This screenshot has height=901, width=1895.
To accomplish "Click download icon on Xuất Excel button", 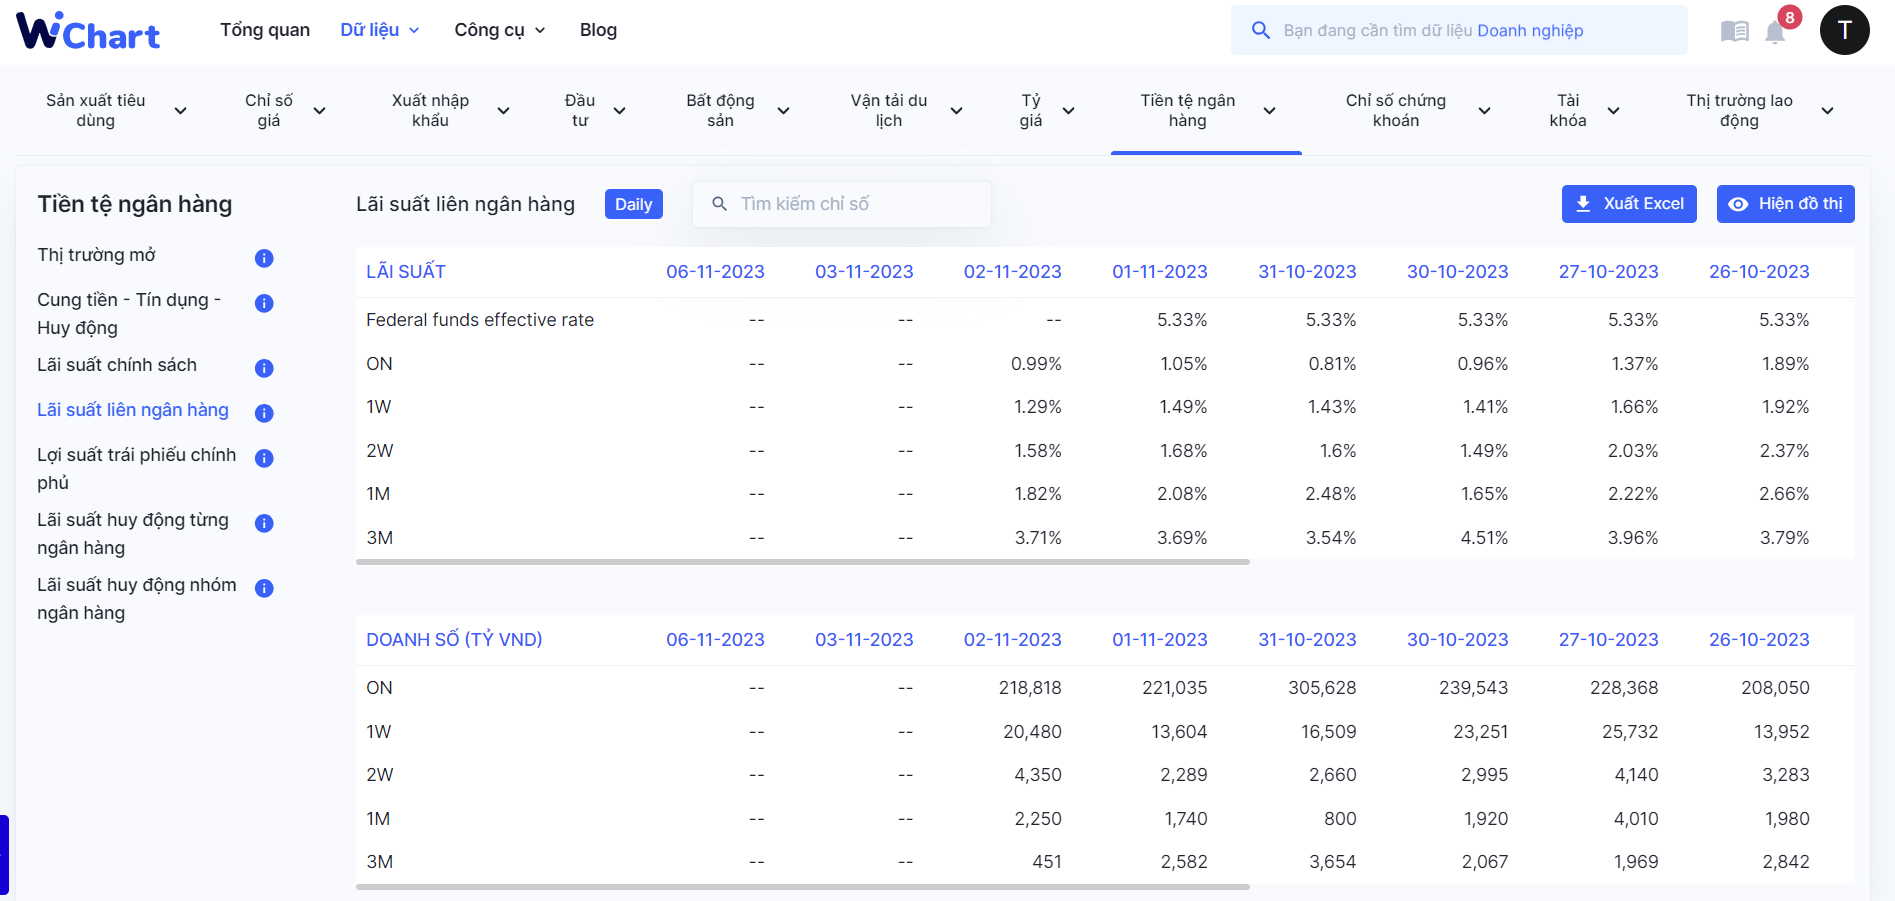I will (x=1583, y=204).
